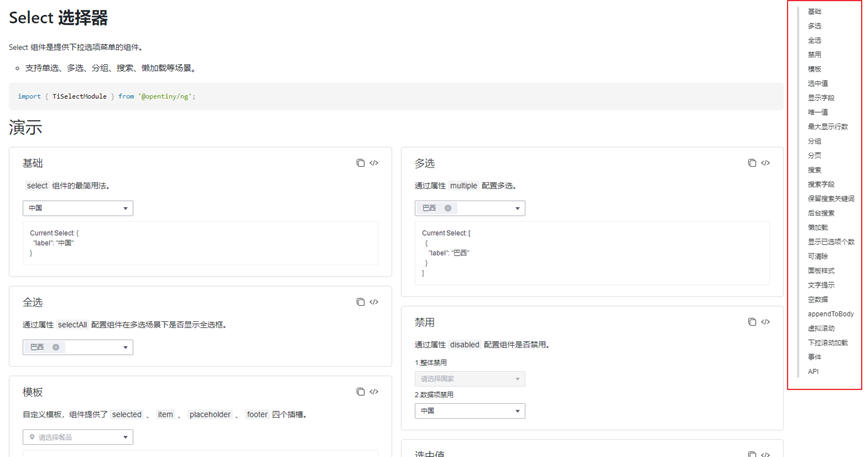Screen dimensions: 865x457
Task: Open 中国 select under 数据项禁用
Action: click(470, 411)
